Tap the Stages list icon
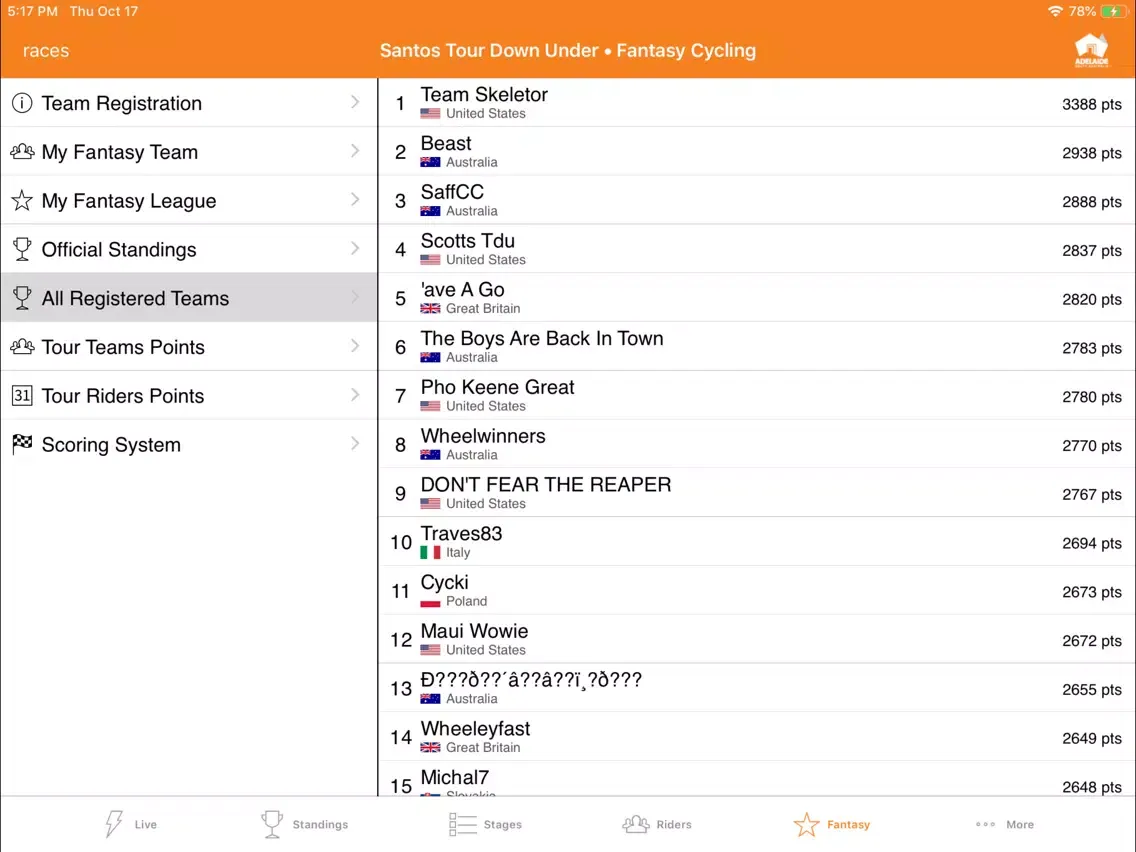This screenshot has width=1136, height=852. click(462, 824)
